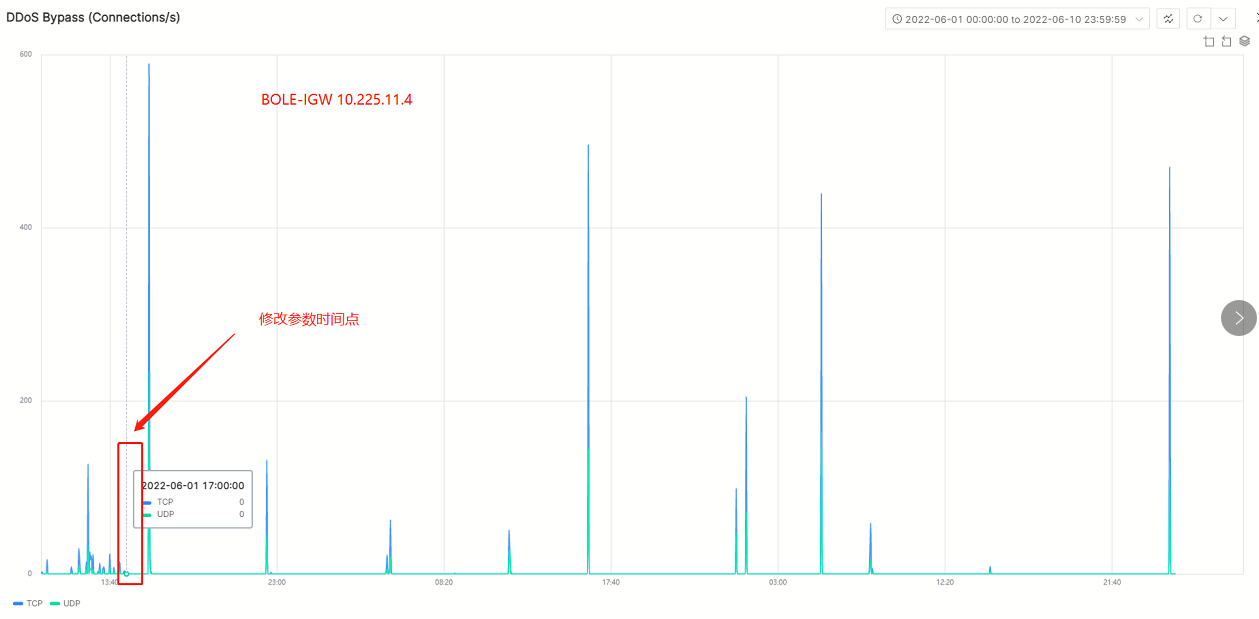The image size is (1259, 619).
Task: Click the refresh icon button
Action: (1197, 19)
